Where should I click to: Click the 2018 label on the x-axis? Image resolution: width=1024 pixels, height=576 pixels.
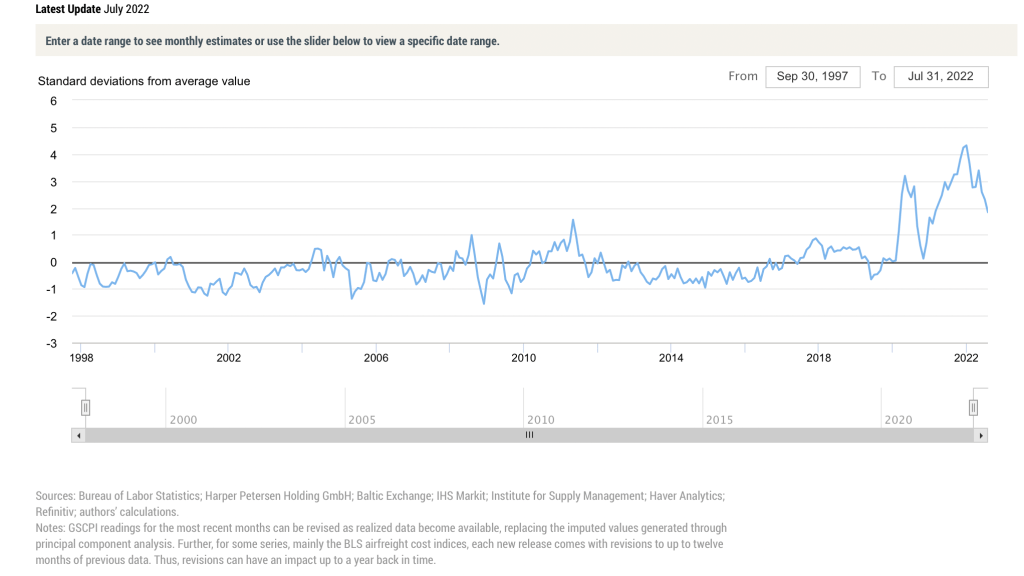coord(819,358)
